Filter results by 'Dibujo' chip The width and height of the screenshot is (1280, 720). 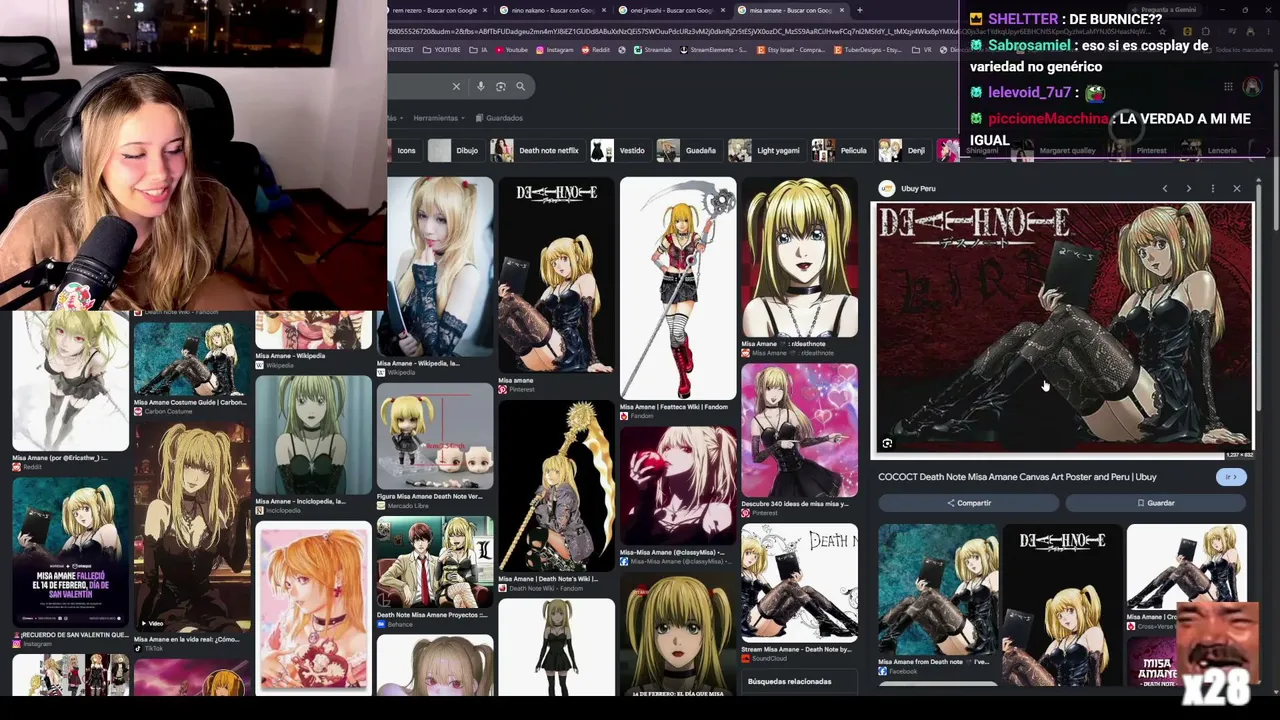(455, 150)
